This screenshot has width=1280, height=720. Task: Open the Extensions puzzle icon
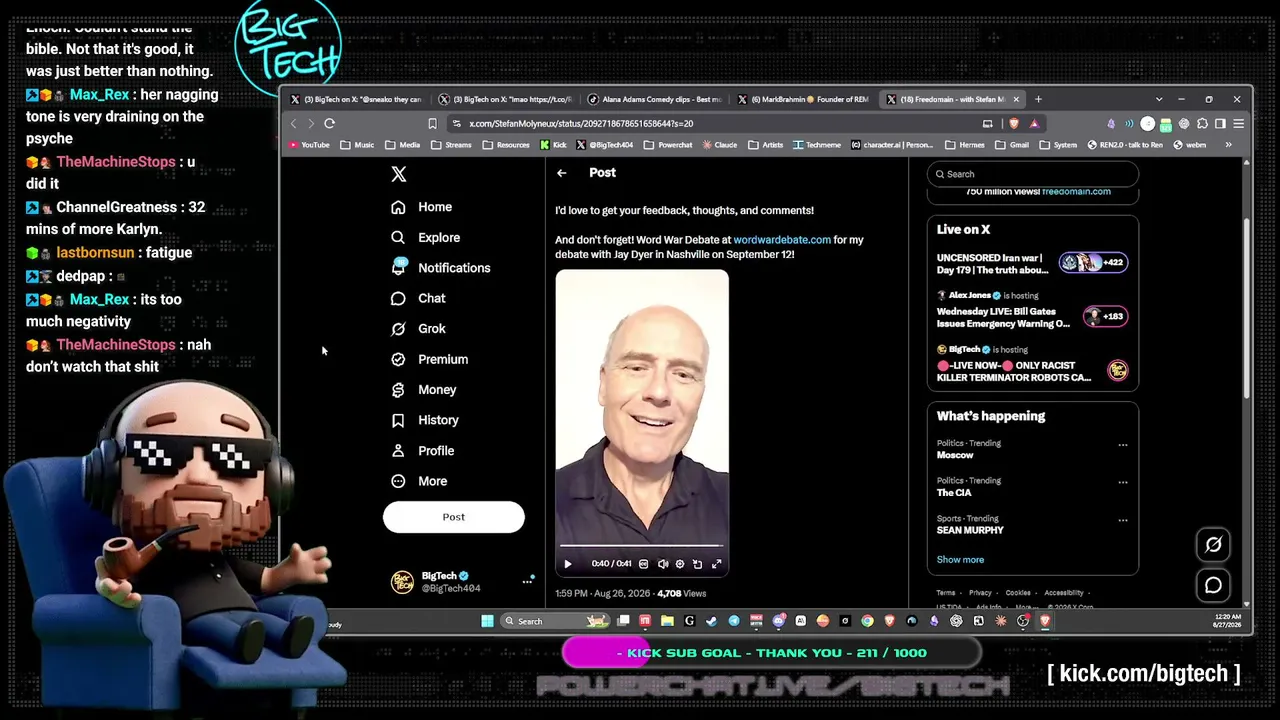(1202, 124)
